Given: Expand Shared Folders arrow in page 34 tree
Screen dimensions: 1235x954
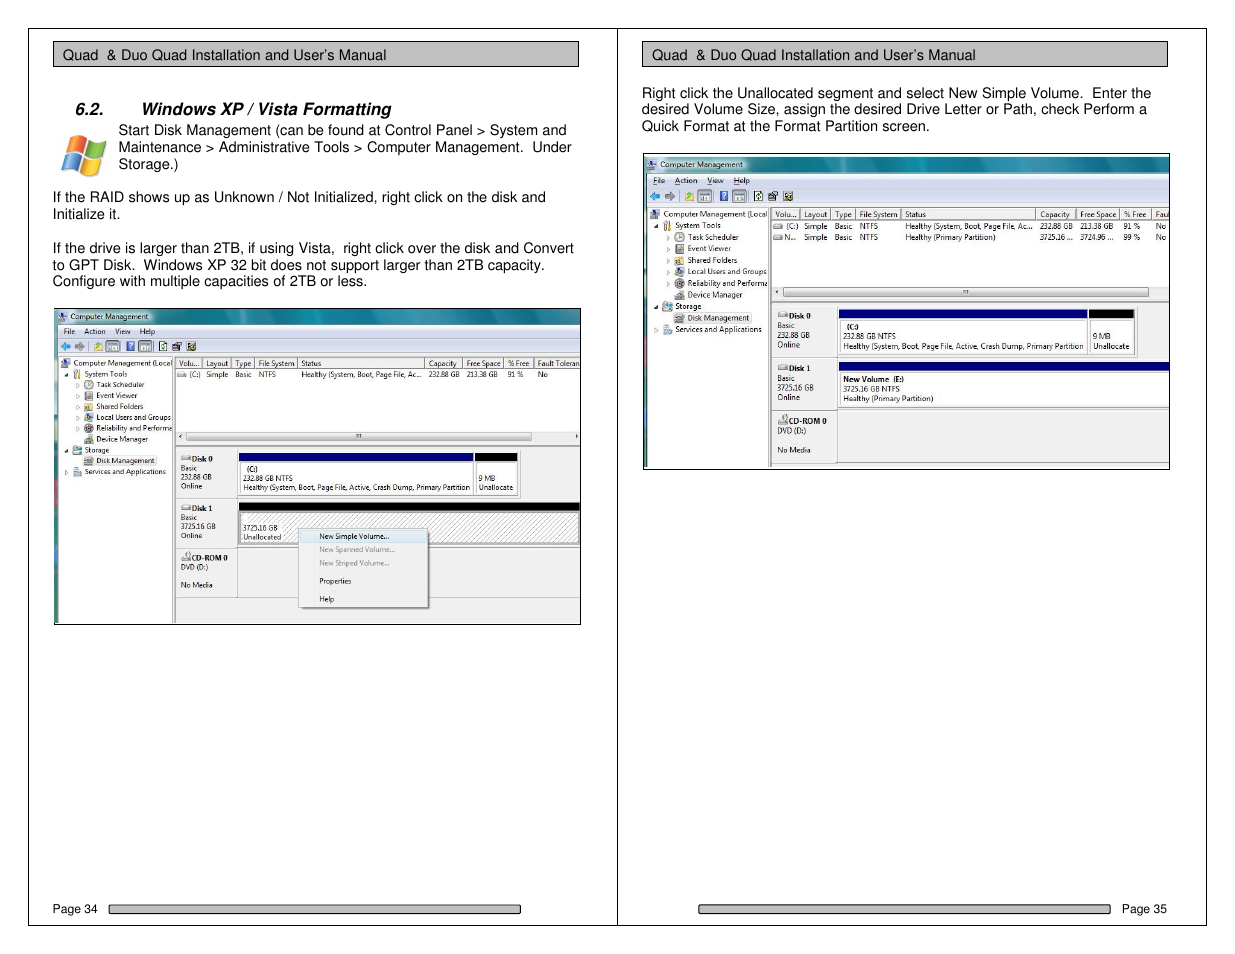Looking at the screenshot, I should (78, 407).
